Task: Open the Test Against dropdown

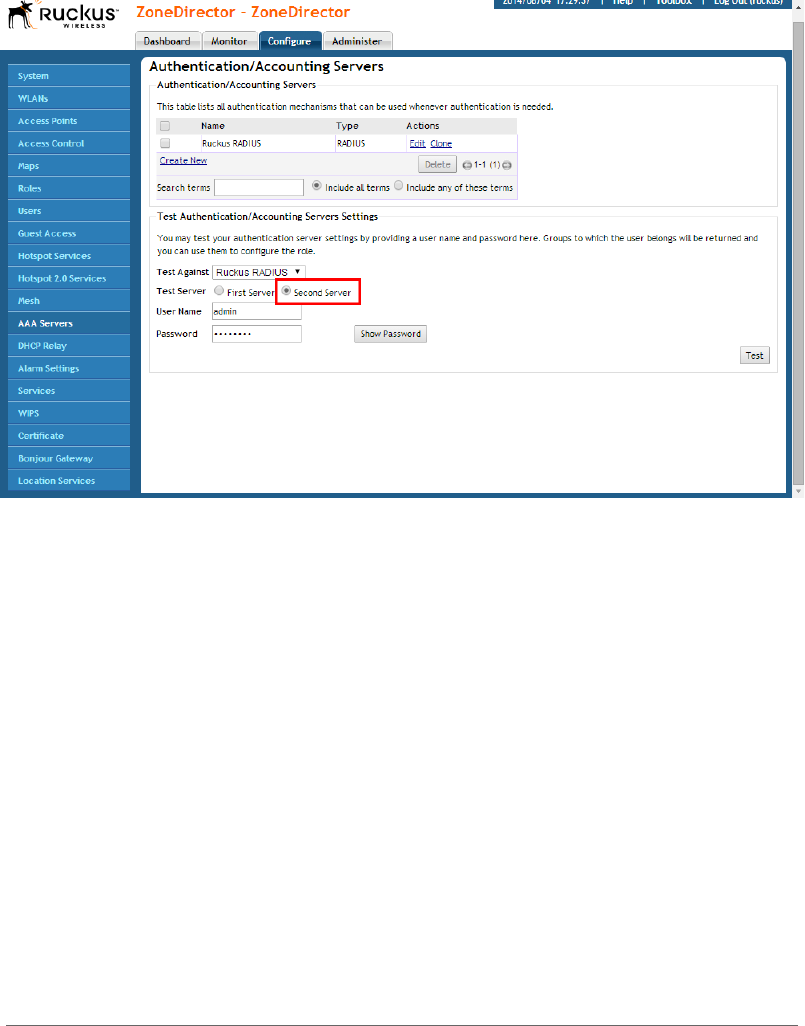Action: (x=259, y=272)
